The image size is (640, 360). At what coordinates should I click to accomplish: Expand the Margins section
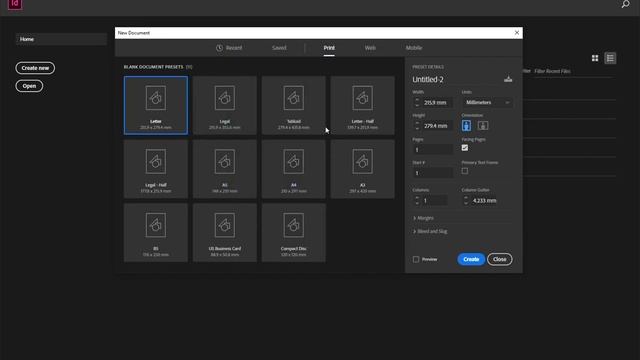pyautogui.click(x=423, y=218)
